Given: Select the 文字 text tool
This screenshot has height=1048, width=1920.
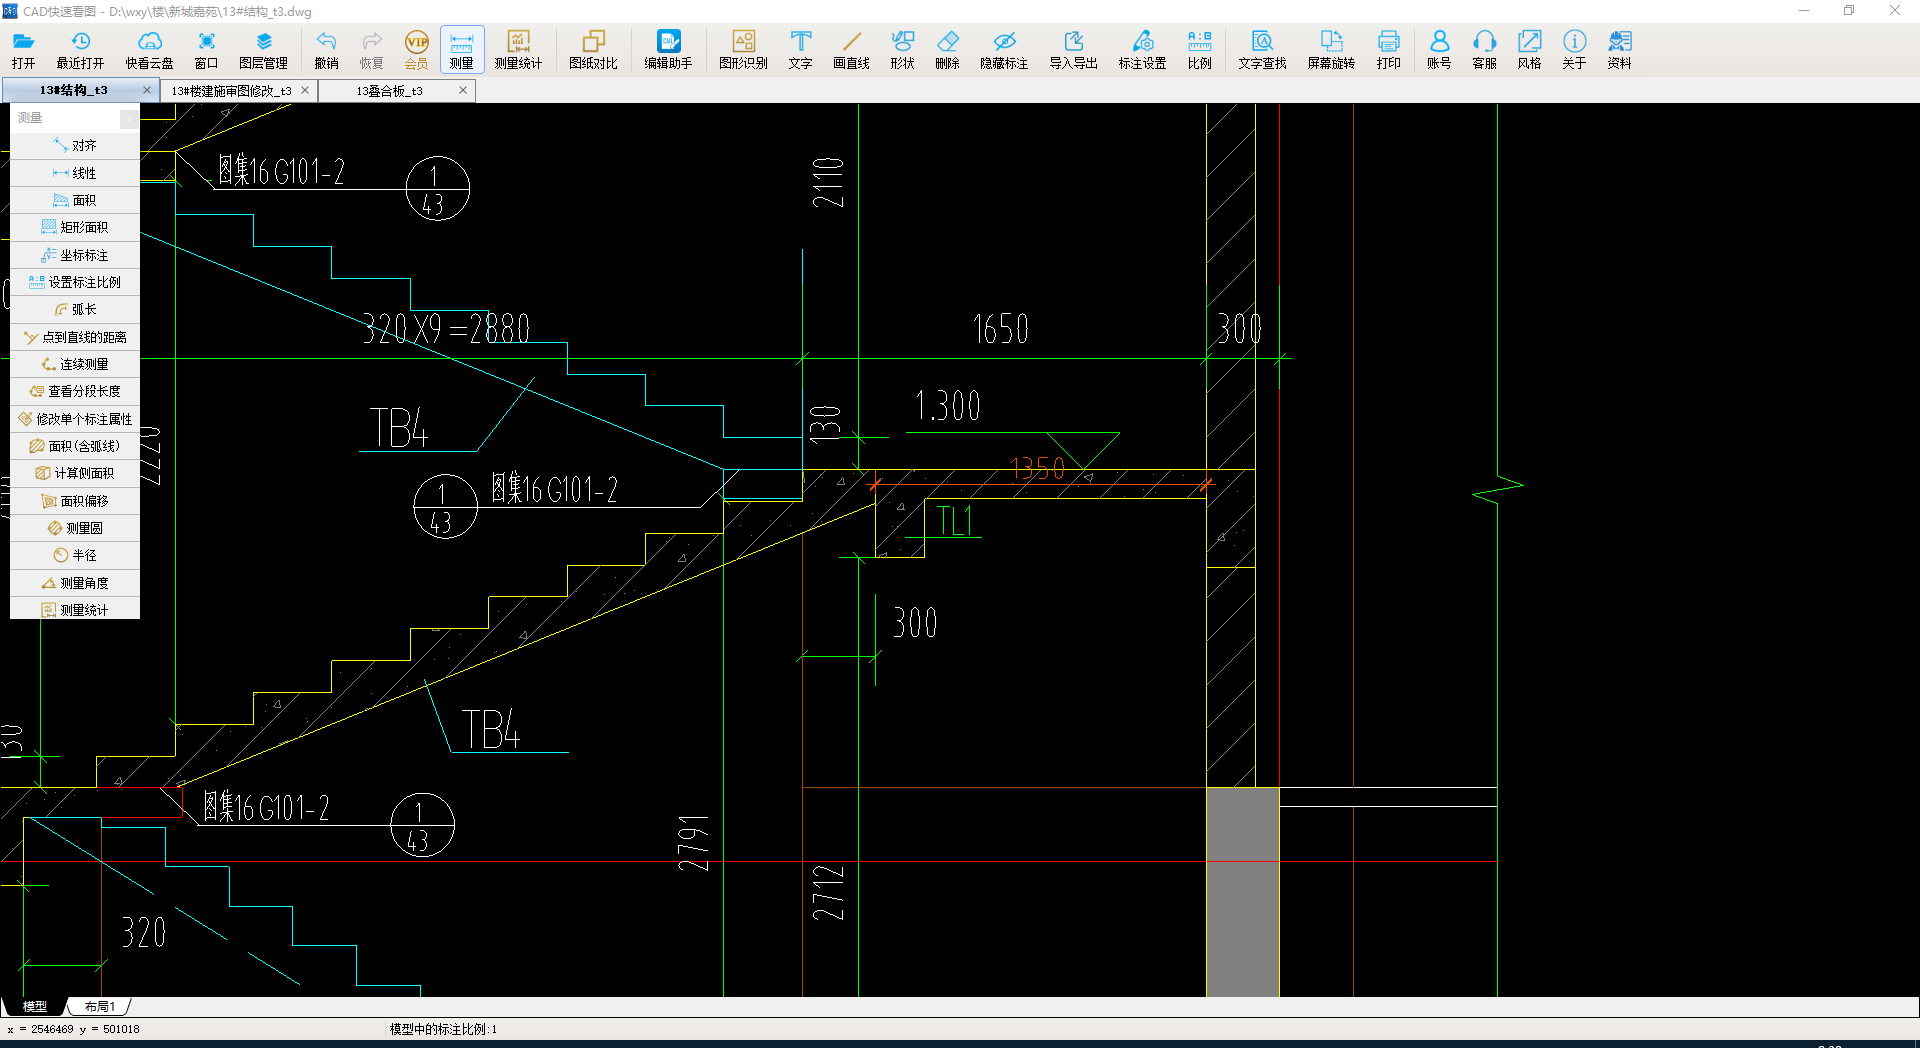Looking at the screenshot, I should (x=800, y=49).
